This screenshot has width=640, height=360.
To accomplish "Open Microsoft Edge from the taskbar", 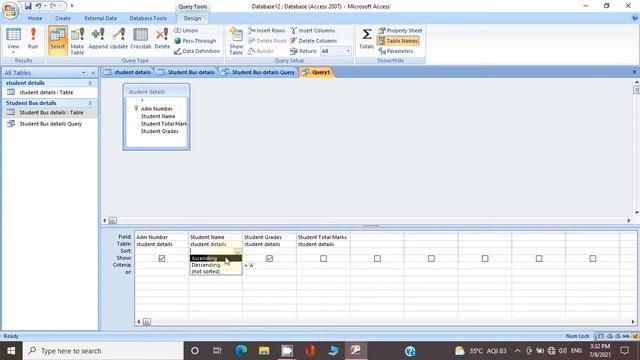I will (241, 351).
